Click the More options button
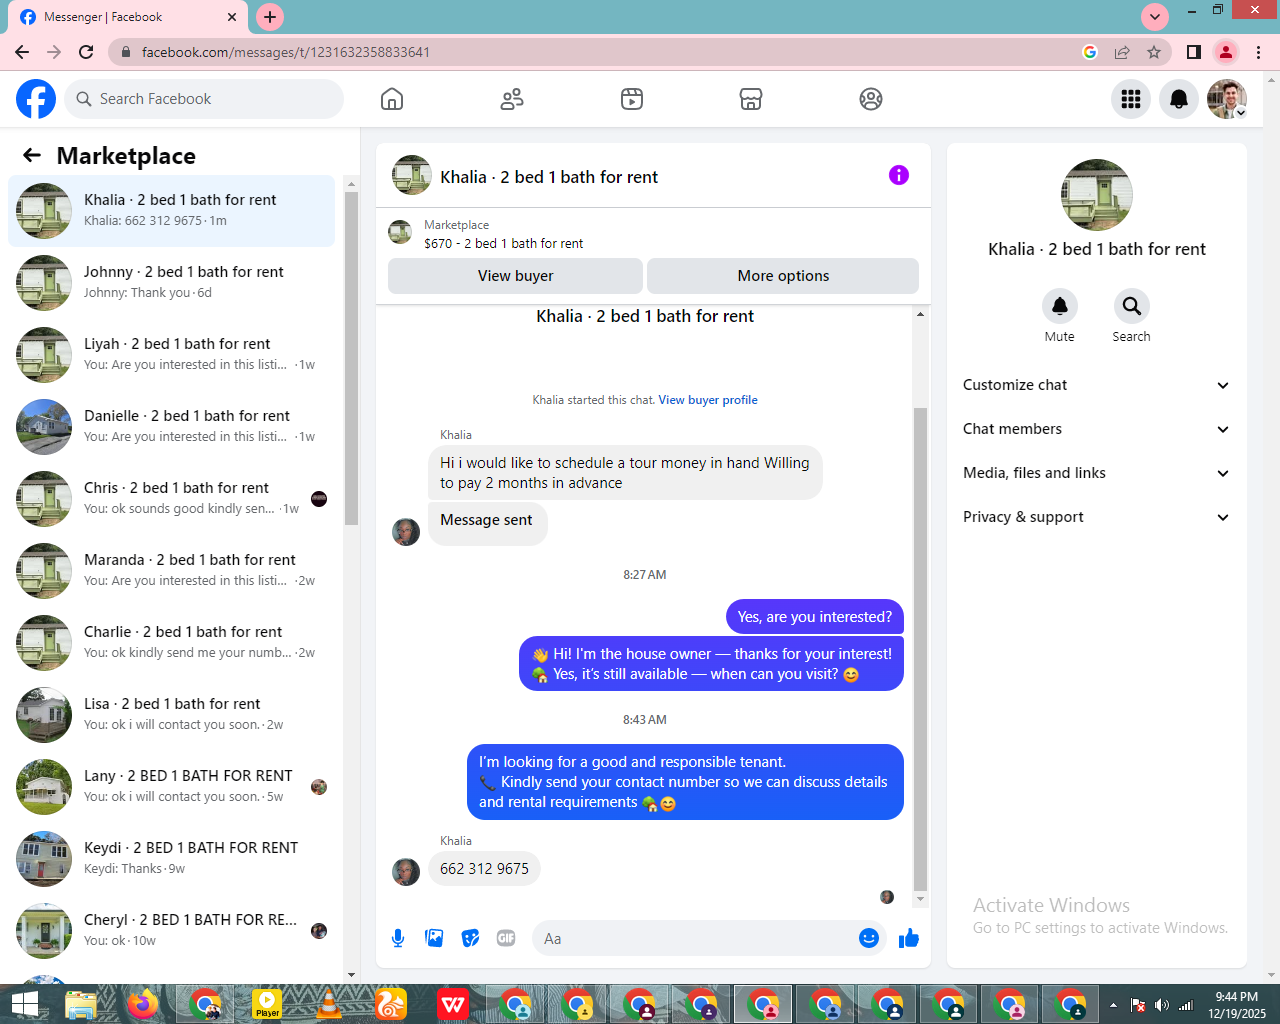1280x1024 pixels. pos(783,276)
